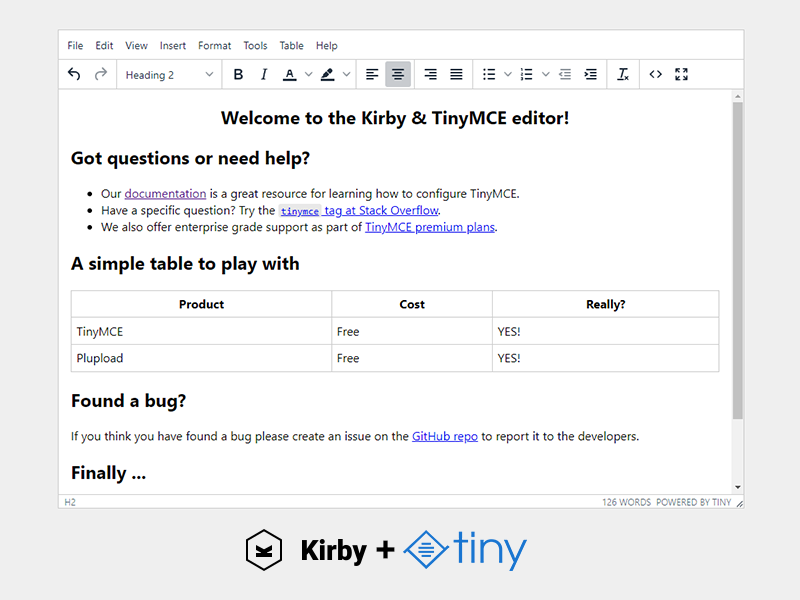The width and height of the screenshot is (800, 600).
Task: Follow the GitHub repo link
Action: click(x=444, y=436)
